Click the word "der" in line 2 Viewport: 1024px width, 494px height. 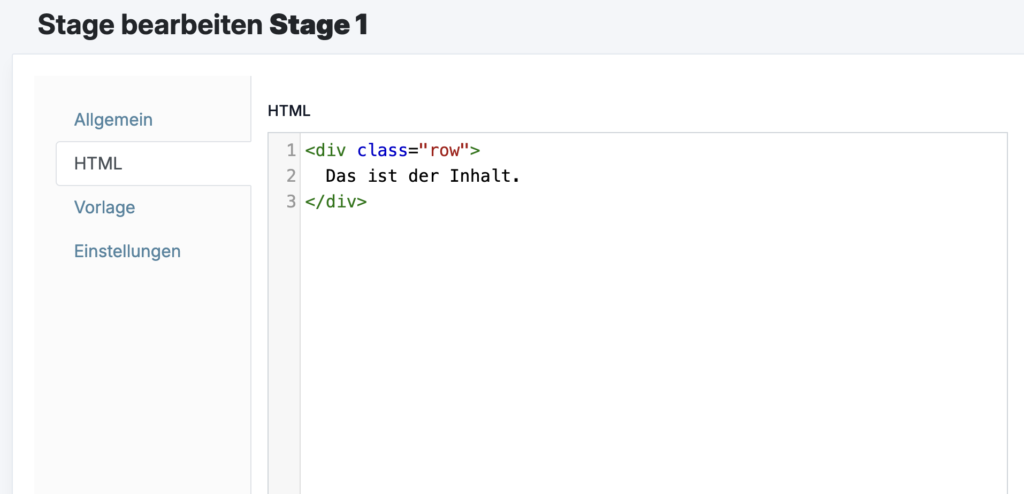pos(424,176)
